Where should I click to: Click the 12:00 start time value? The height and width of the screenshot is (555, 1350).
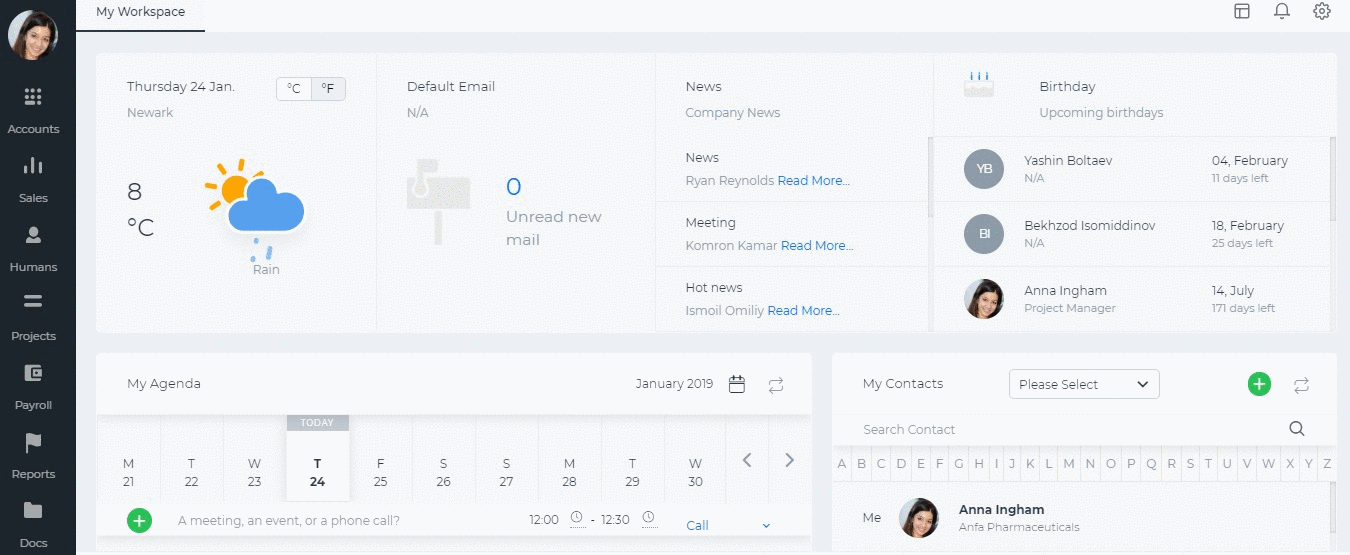[x=543, y=519]
